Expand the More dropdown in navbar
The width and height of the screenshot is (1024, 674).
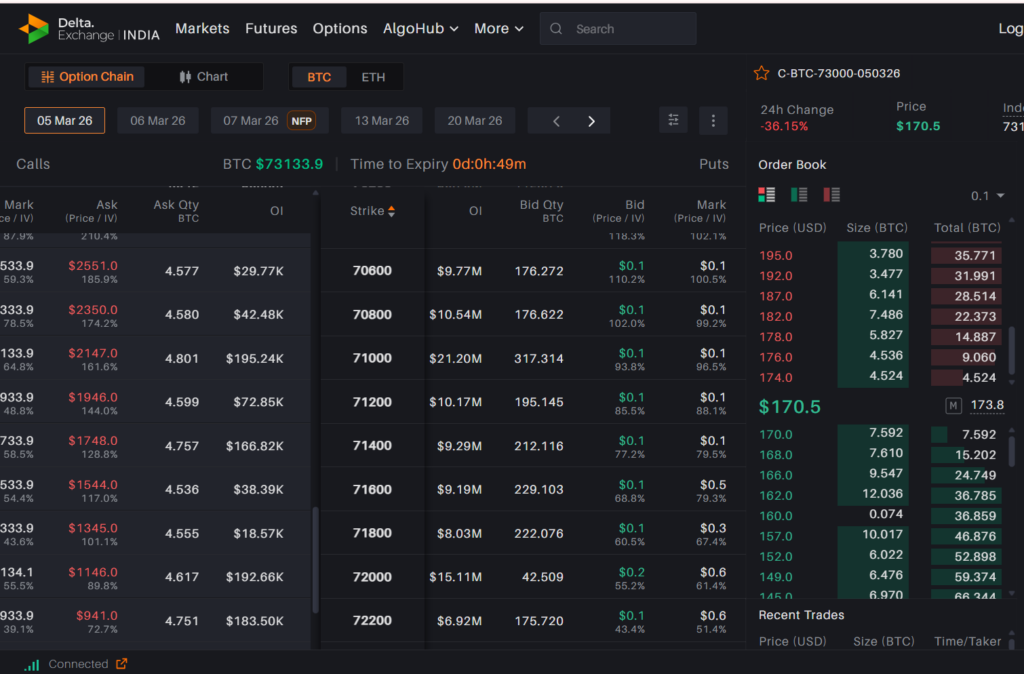[498, 29]
